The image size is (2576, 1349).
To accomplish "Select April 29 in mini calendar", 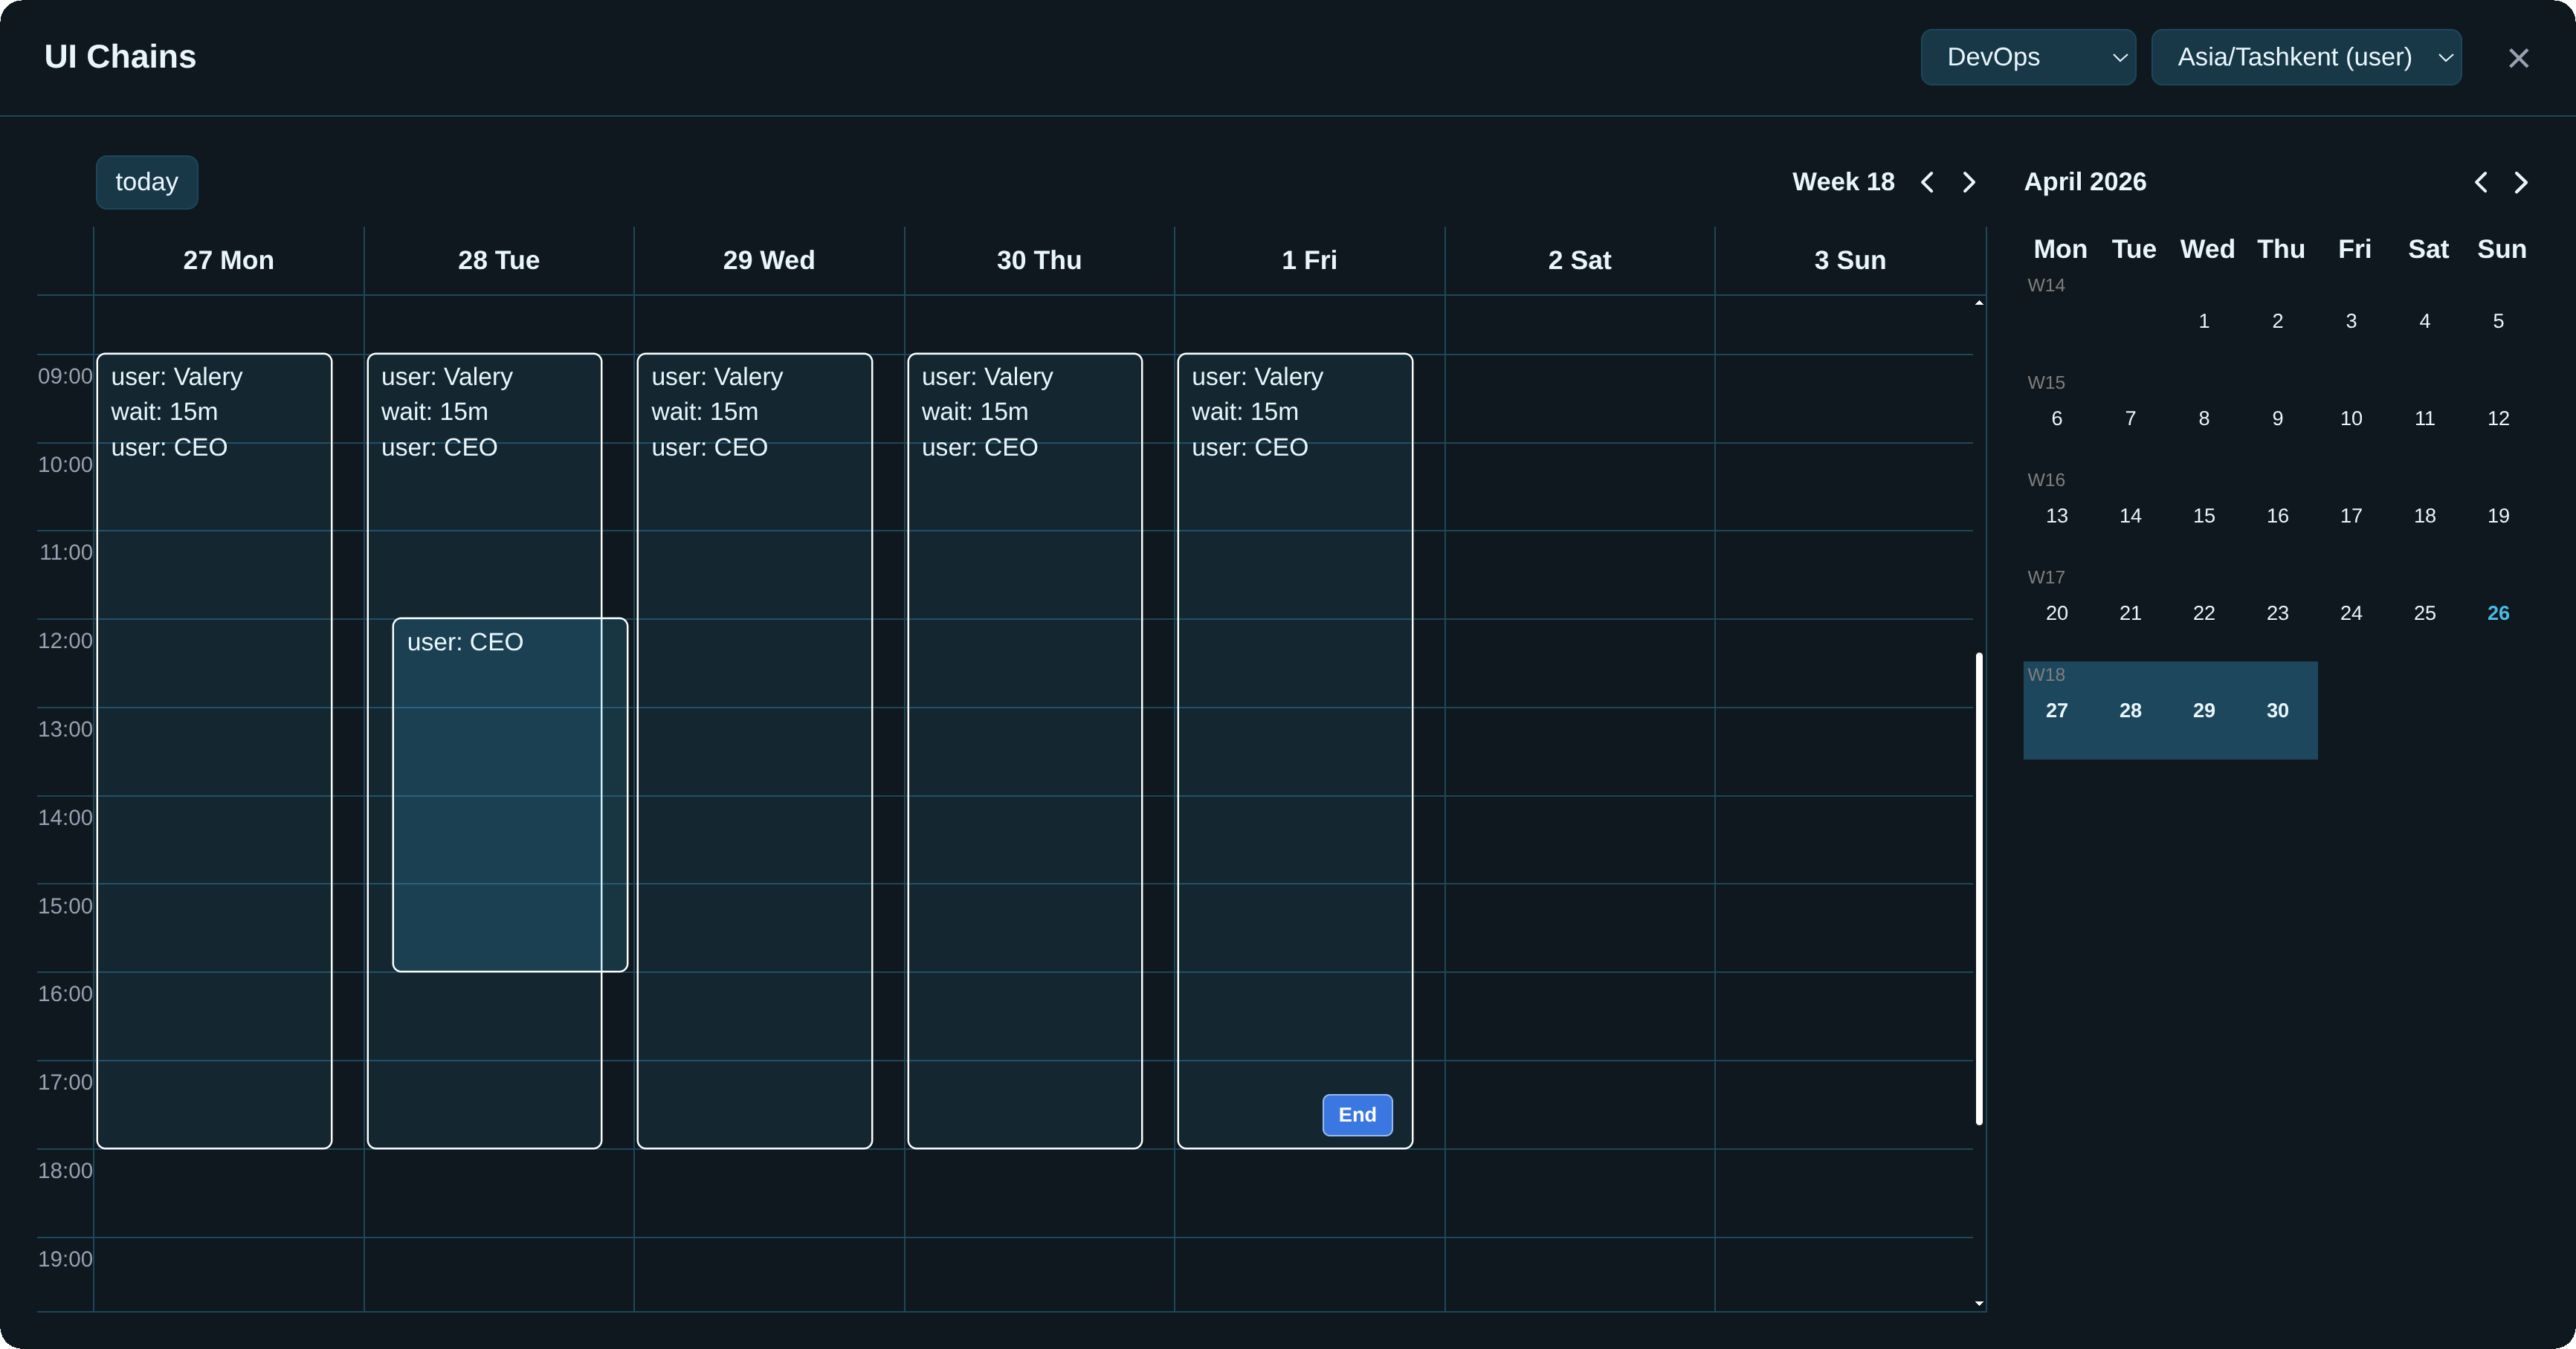I will tap(2204, 710).
